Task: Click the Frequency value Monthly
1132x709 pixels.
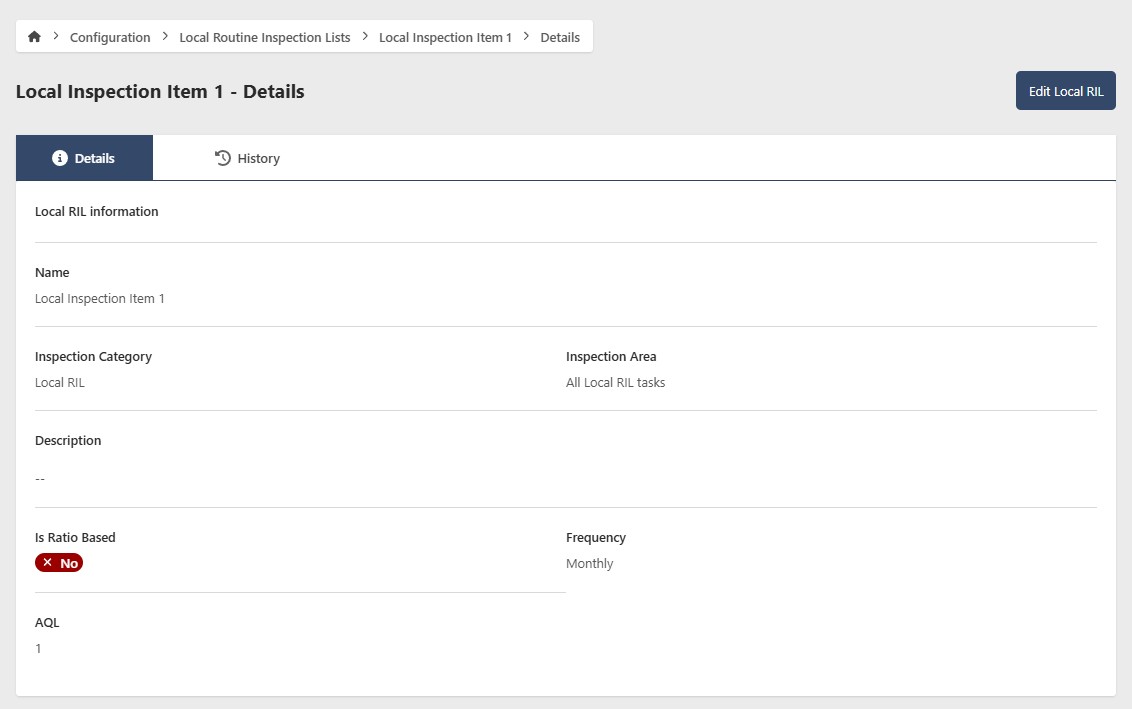Action: point(589,563)
